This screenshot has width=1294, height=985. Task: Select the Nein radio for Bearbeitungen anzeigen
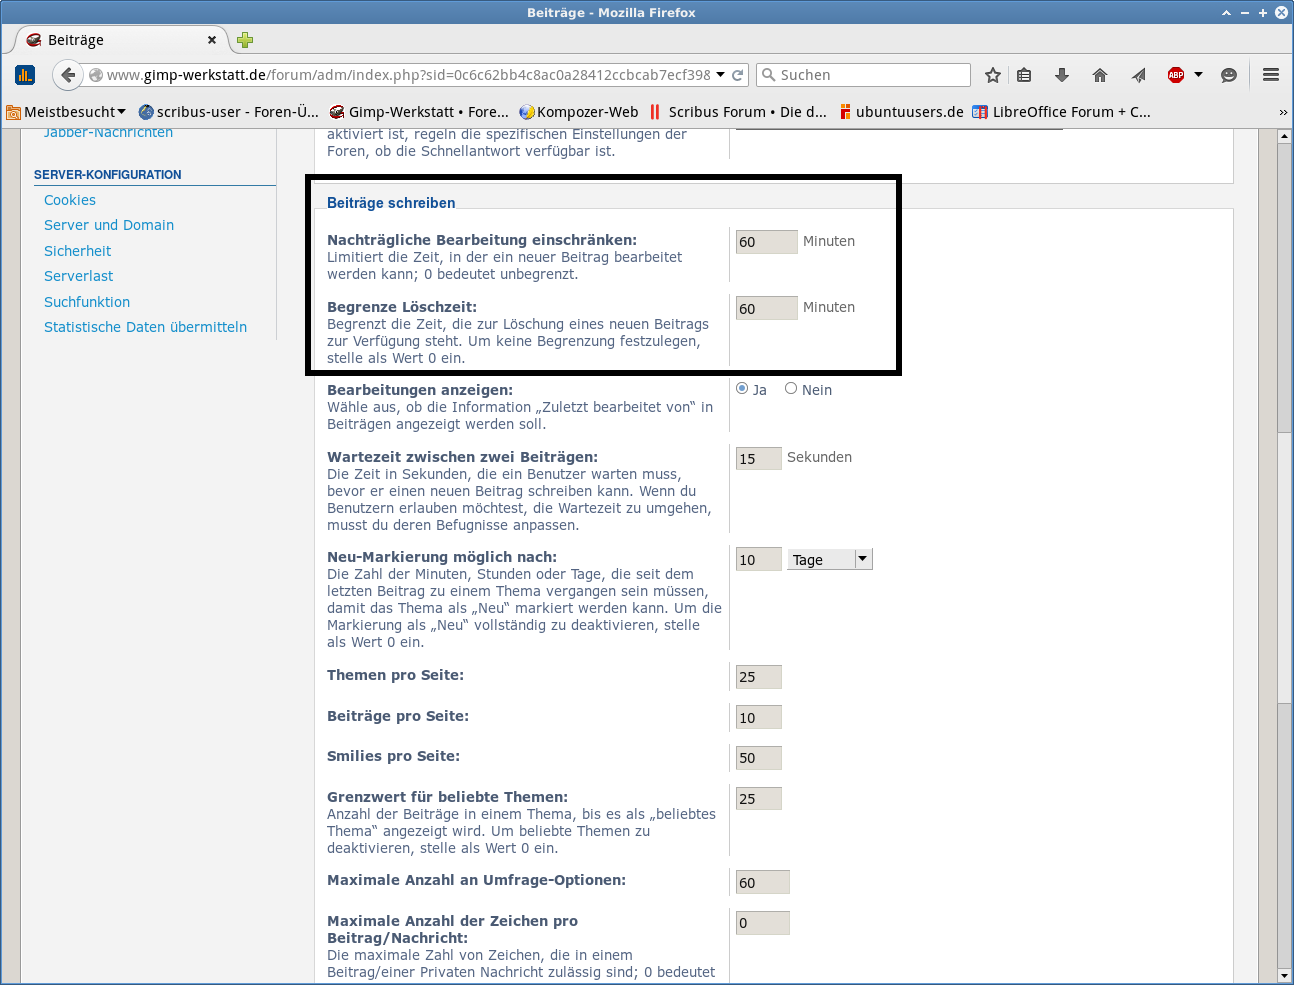coord(791,389)
